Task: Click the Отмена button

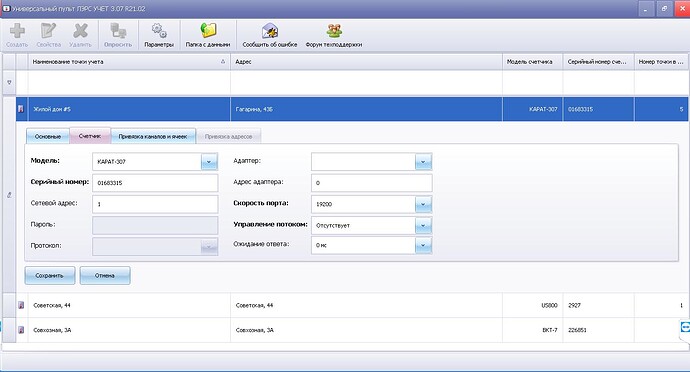Action: pos(105,276)
